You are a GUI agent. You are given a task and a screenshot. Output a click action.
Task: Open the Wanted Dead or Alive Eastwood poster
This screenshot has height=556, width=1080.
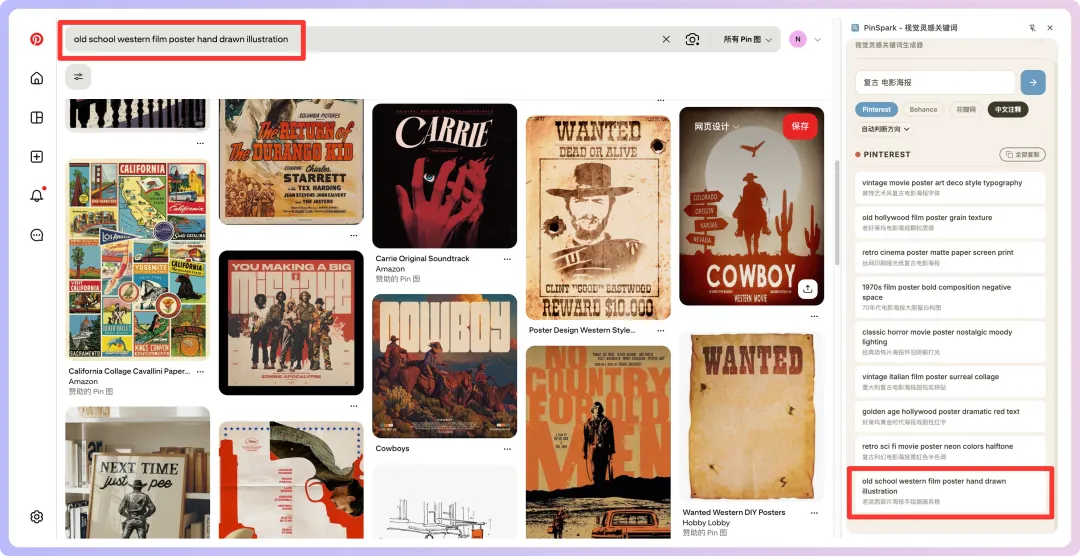(598, 217)
